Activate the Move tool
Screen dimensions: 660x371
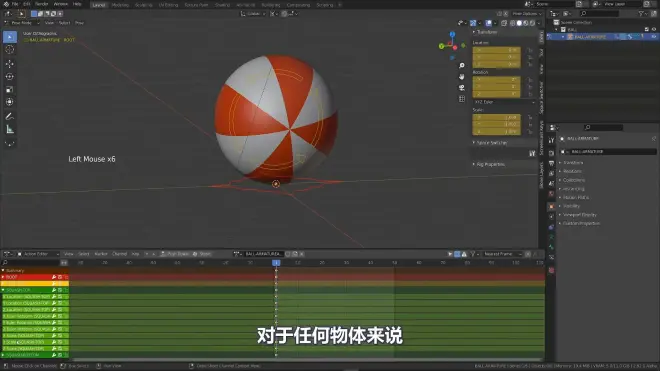click(x=10, y=64)
